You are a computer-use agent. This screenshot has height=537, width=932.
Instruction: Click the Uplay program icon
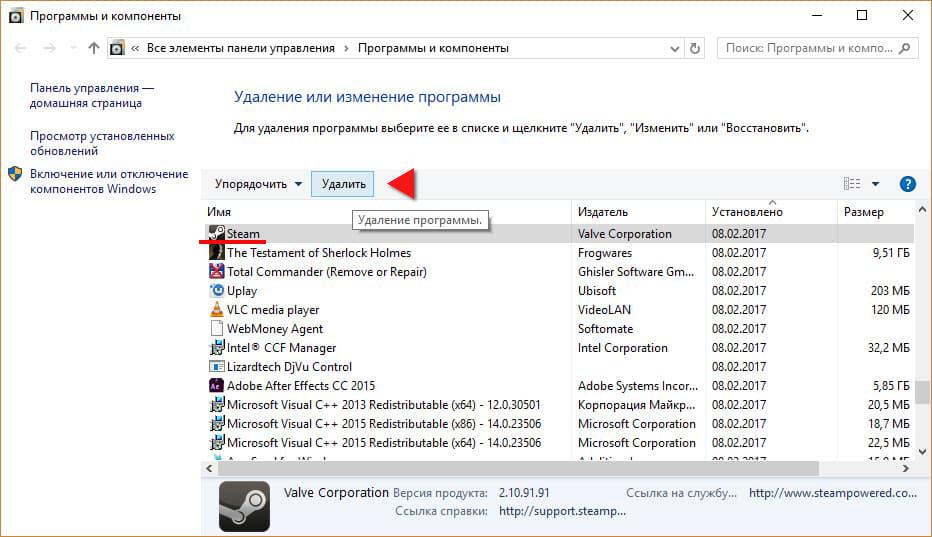pyautogui.click(x=216, y=290)
